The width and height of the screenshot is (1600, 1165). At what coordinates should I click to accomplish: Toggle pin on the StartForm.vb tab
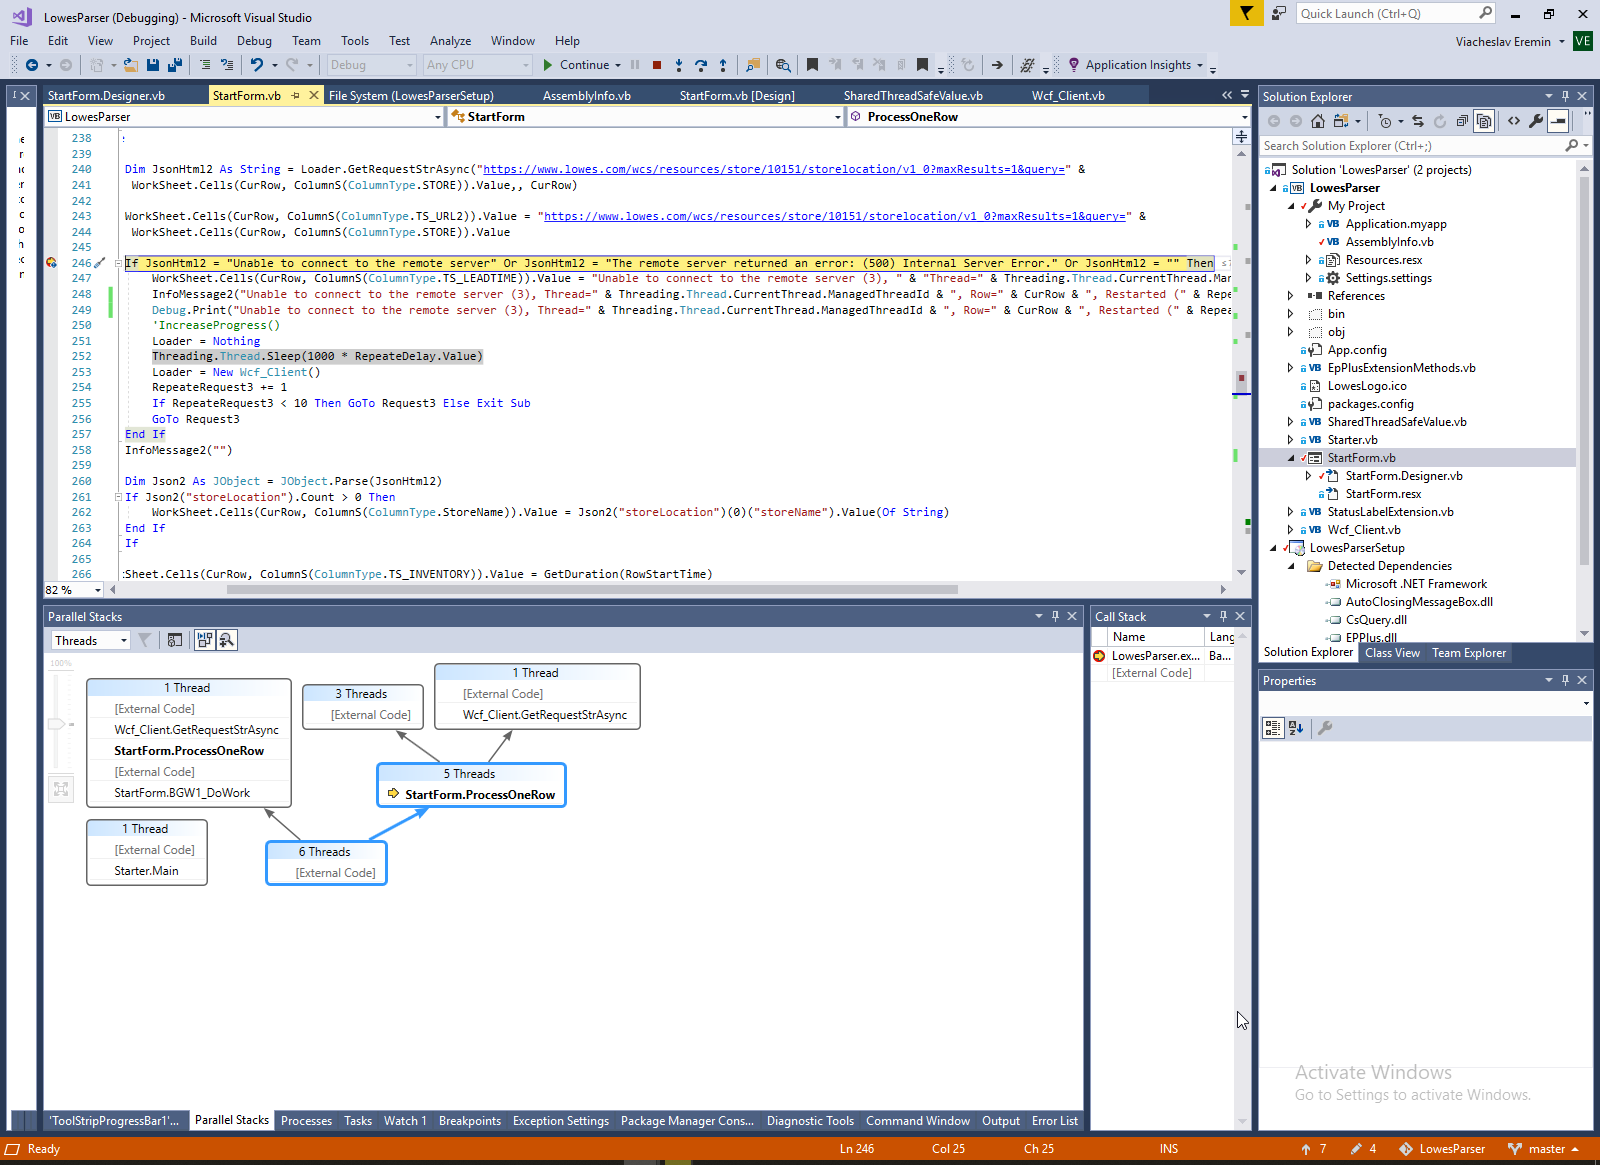tap(296, 96)
